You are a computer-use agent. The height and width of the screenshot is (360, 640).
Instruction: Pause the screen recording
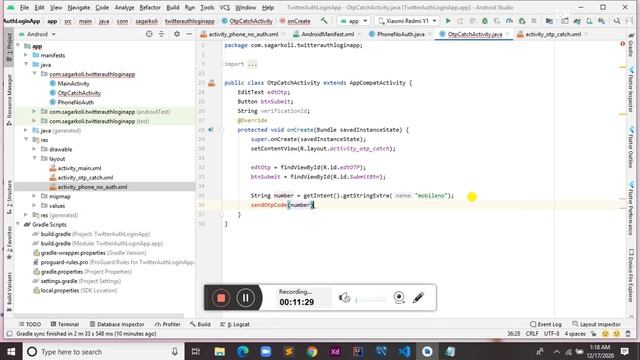[245, 298]
